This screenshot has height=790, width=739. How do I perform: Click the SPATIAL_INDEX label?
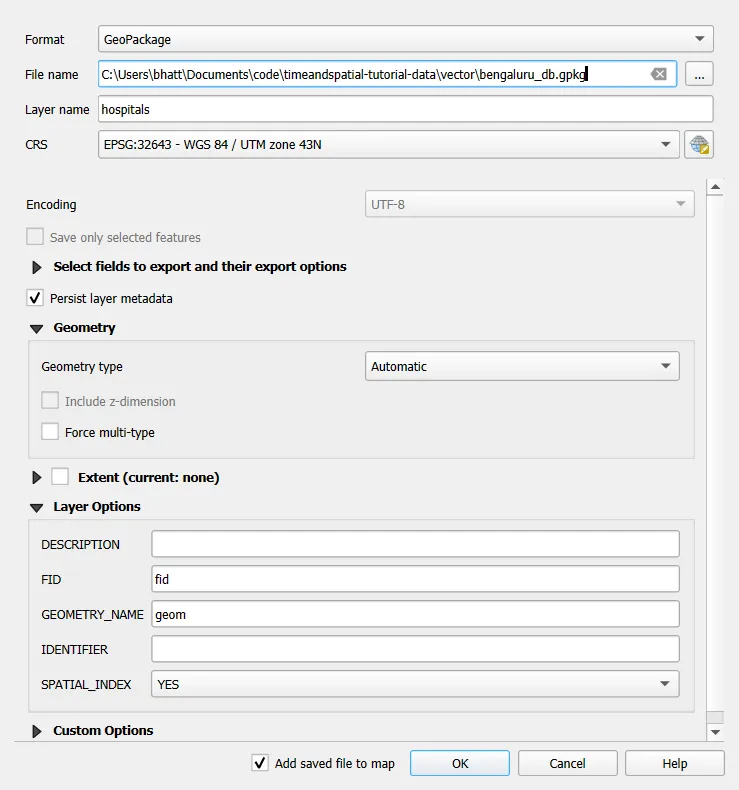[86, 685]
